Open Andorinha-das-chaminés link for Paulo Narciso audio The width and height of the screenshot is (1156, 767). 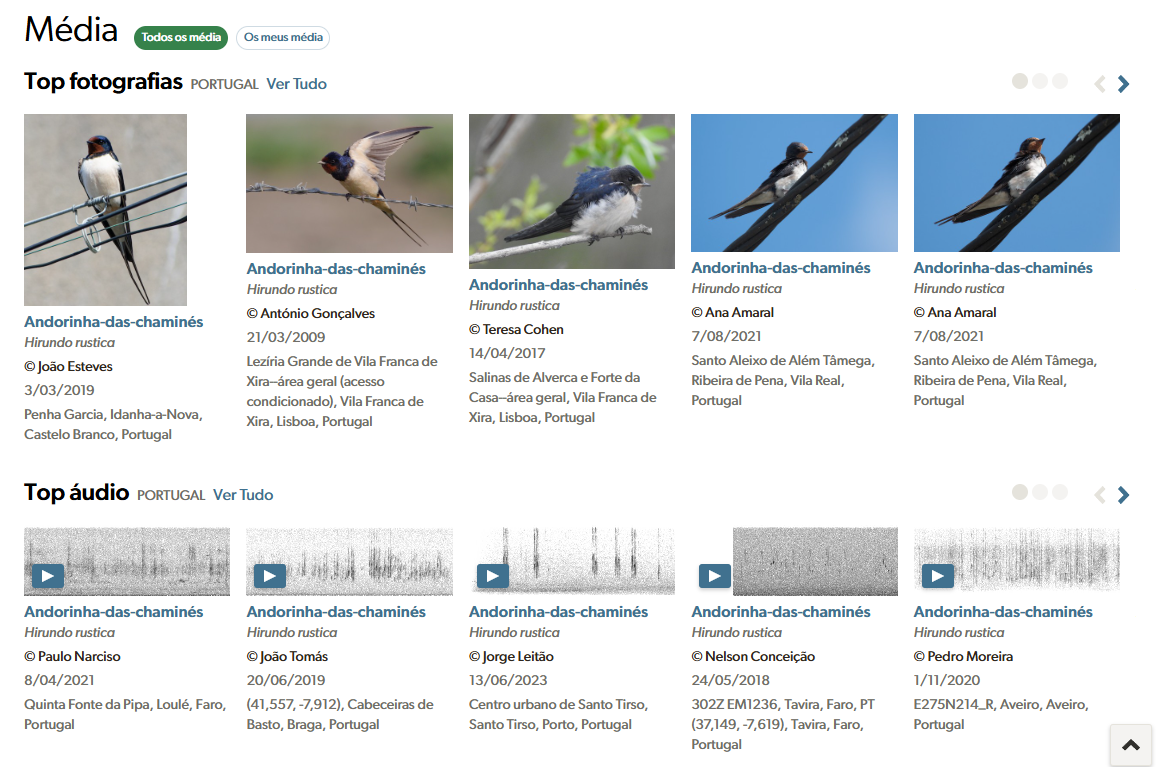click(x=114, y=612)
